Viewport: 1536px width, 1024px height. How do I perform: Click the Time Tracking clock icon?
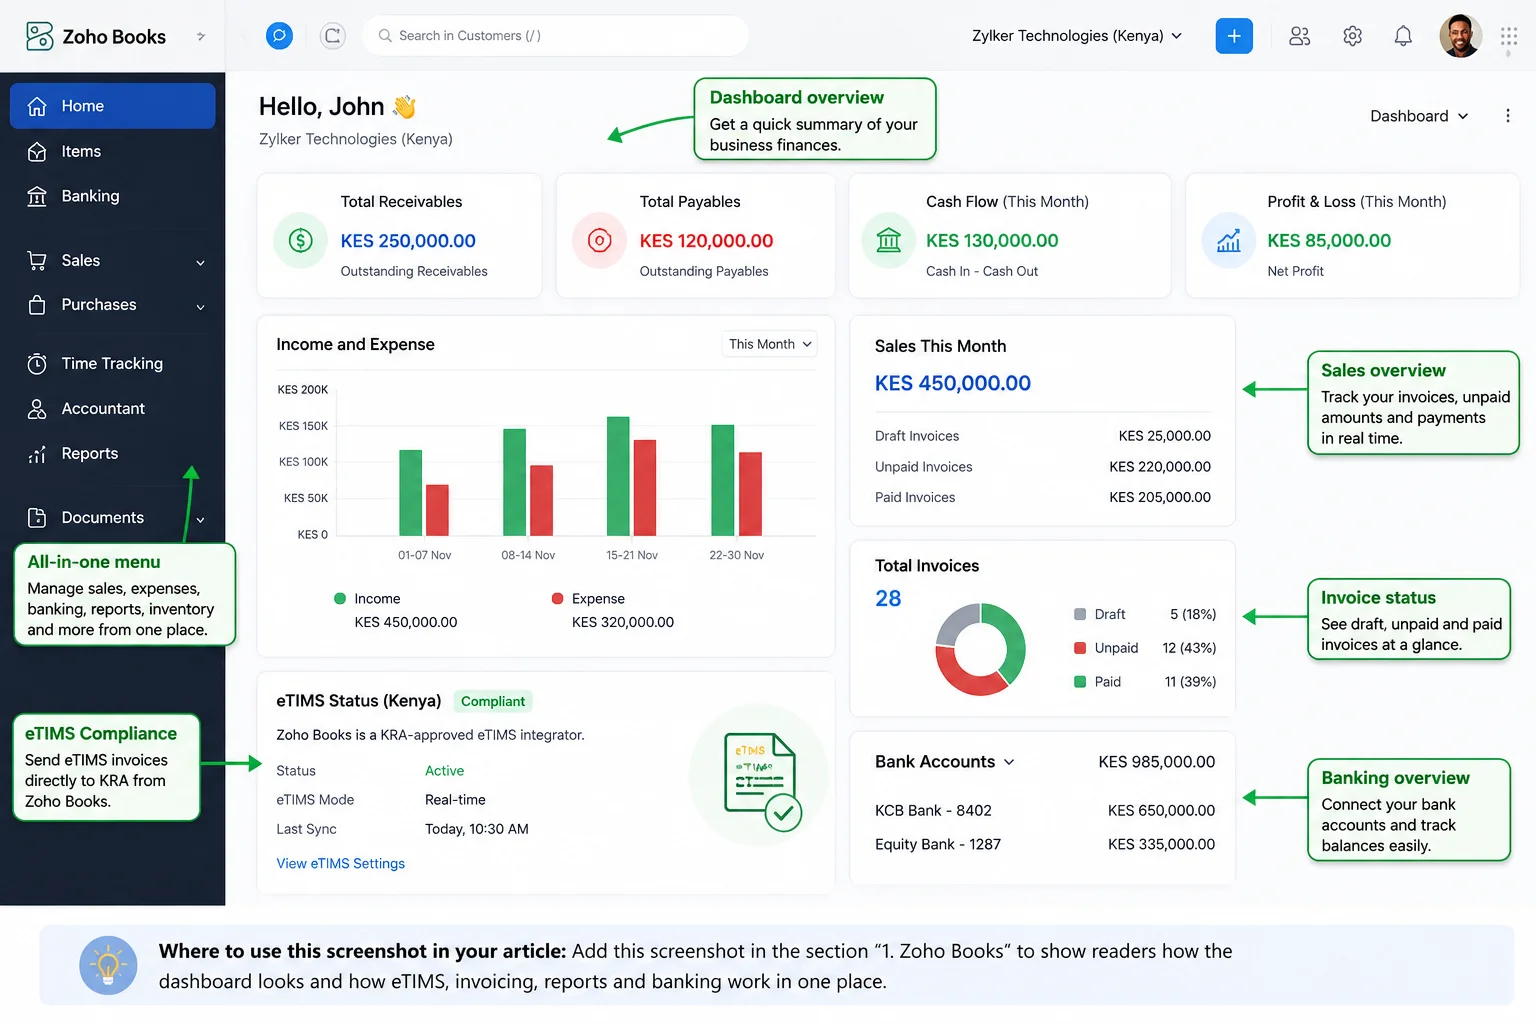point(37,364)
